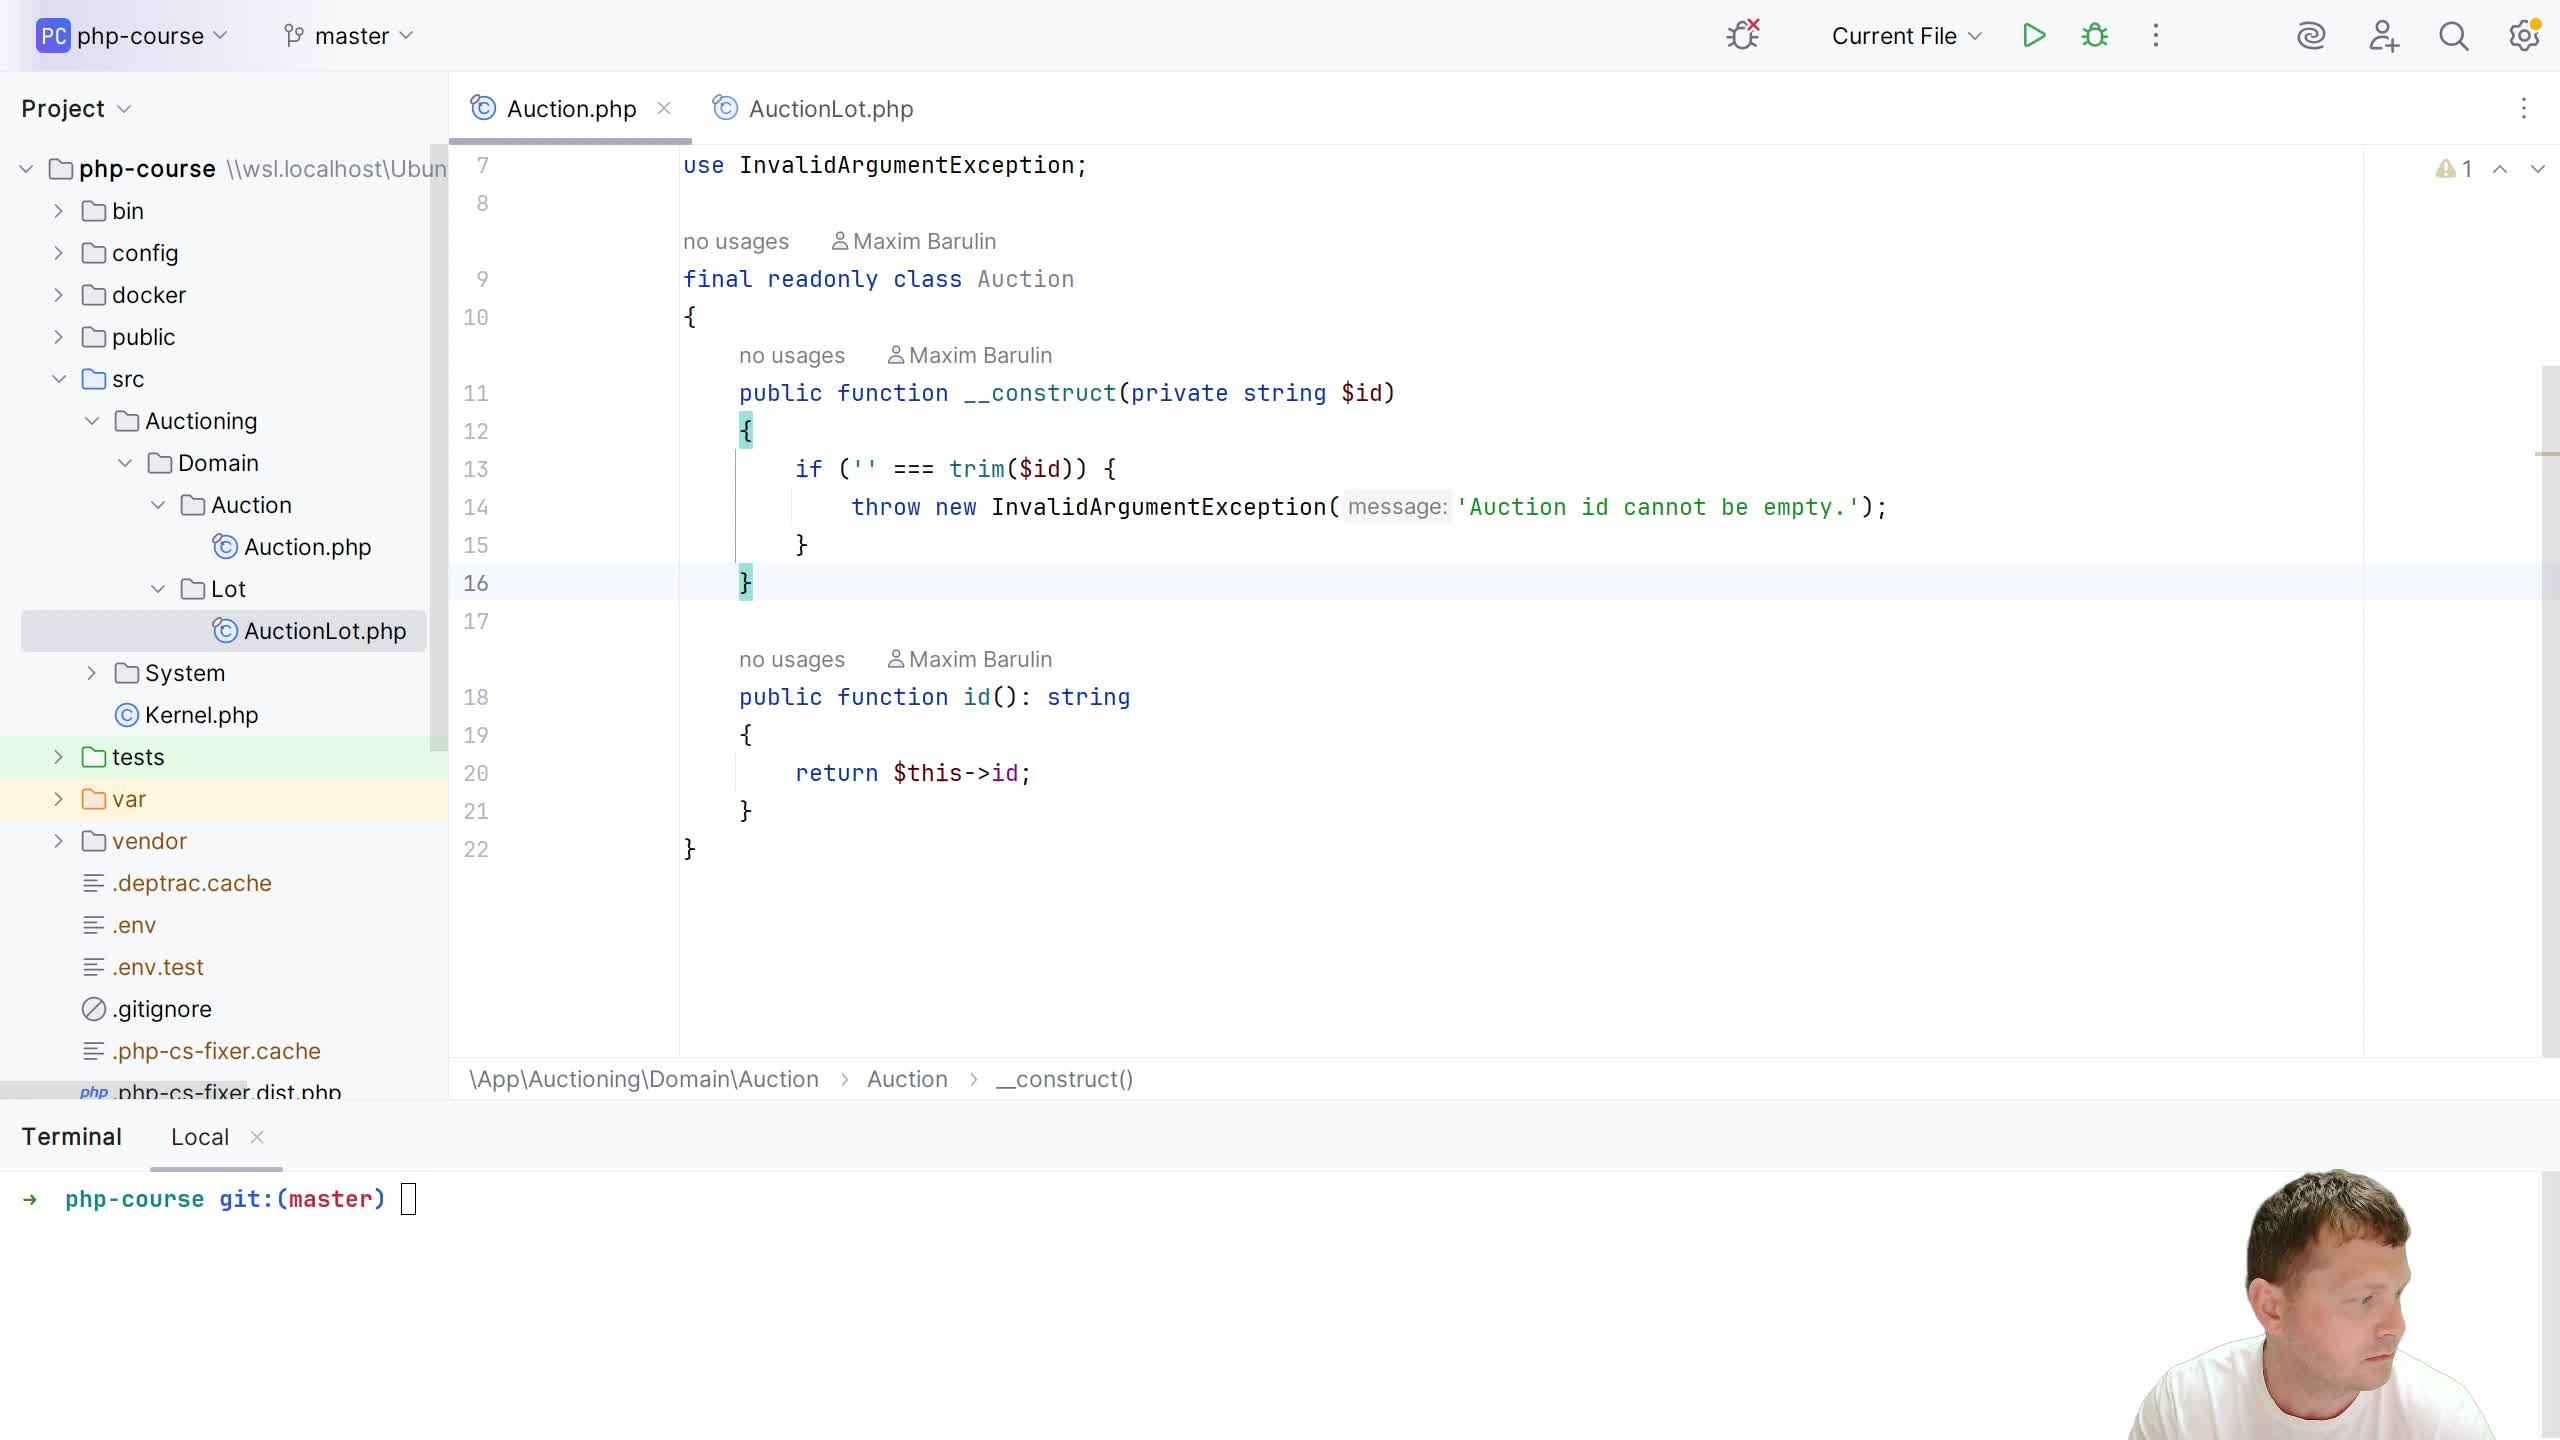The width and height of the screenshot is (2560, 1440).
Task: Open the Code With Me add user icon
Action: (x=2384, y=36)
